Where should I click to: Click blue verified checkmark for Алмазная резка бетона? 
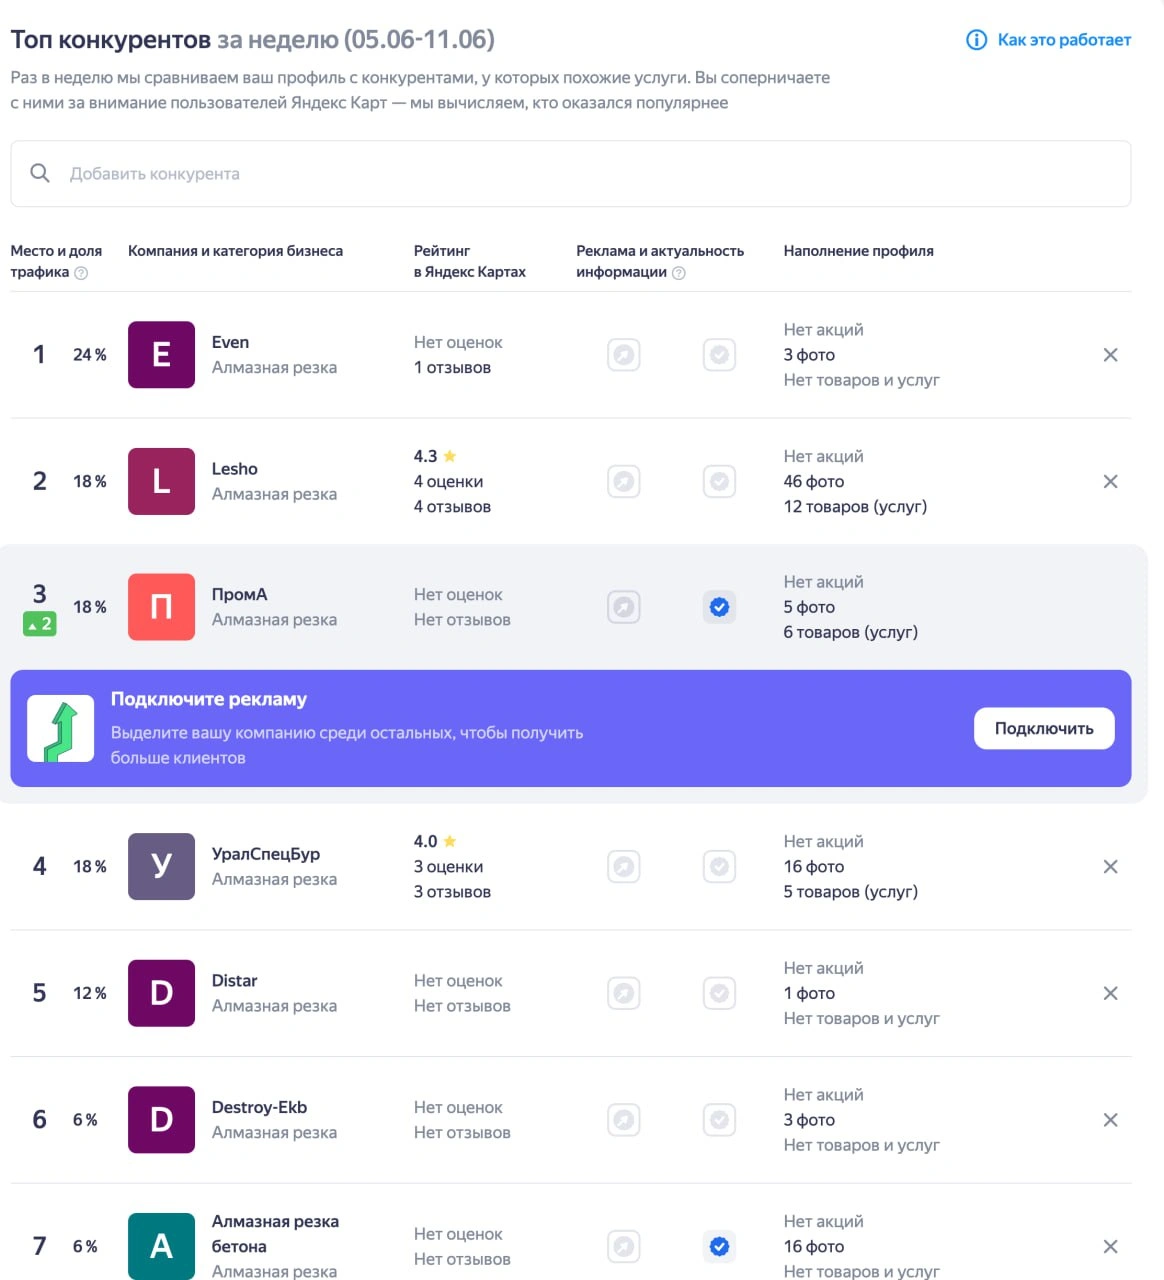[x=719, y=1246]
